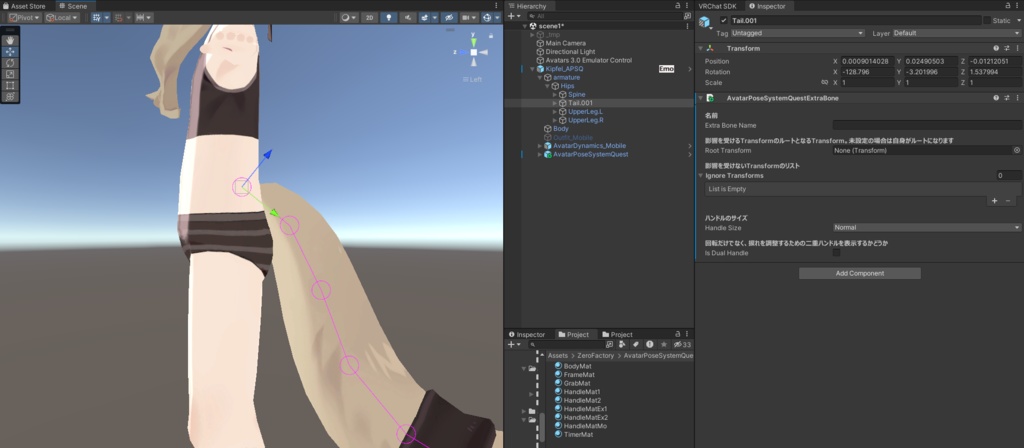
Task: Toggle the 2D view button
Action: pos(370,18)
